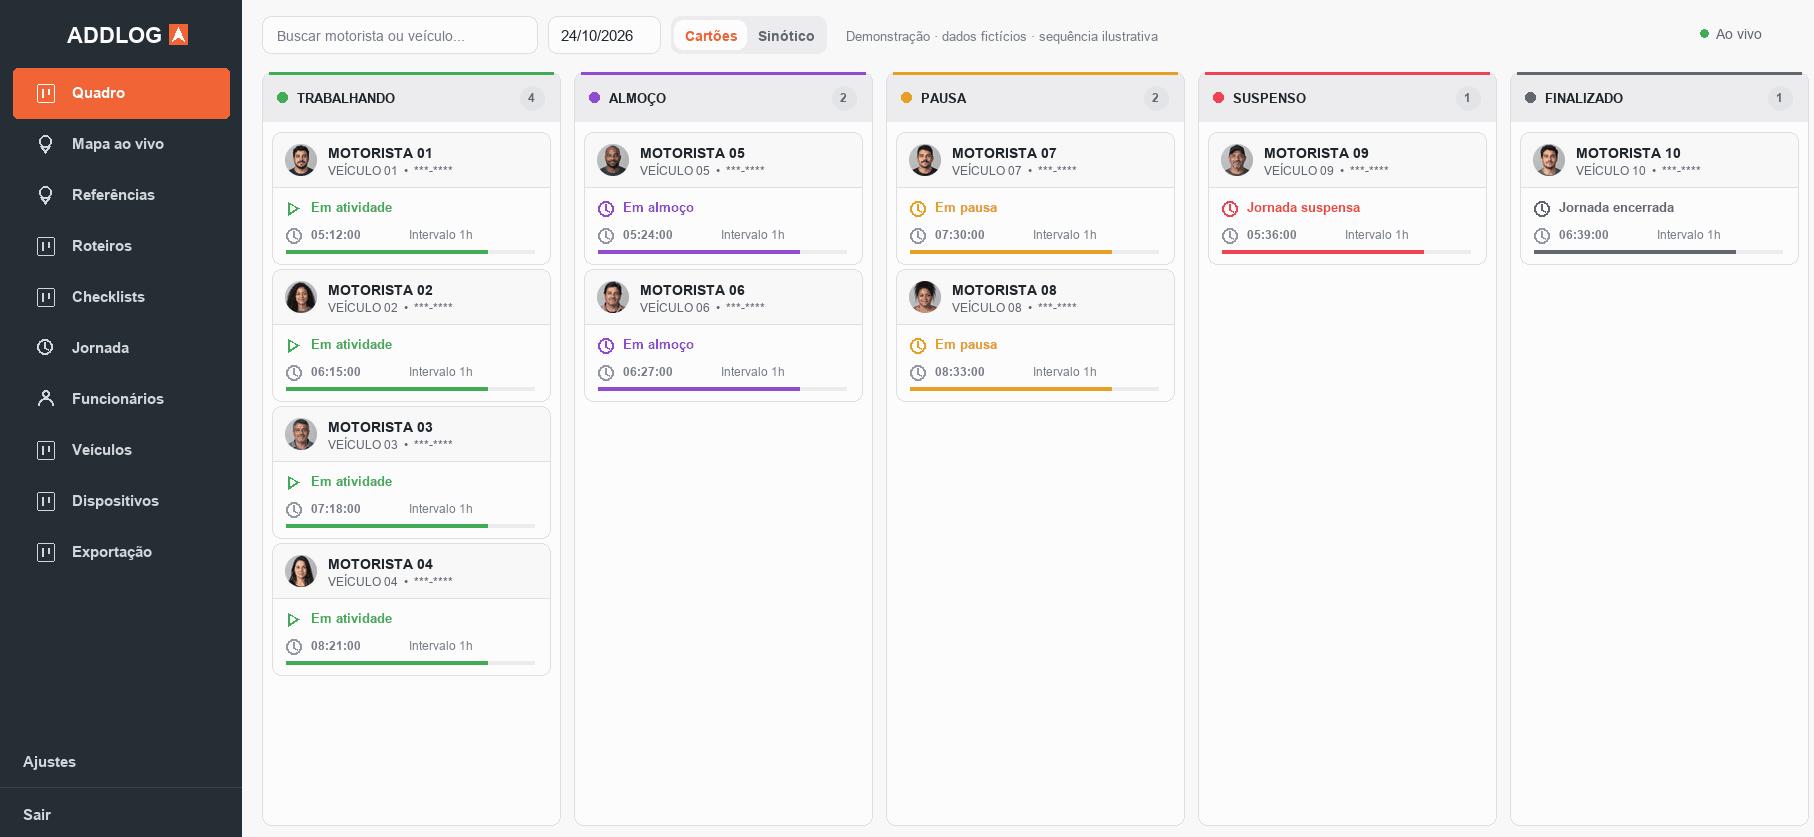Click the Referências pin icon in sidebar

point(45,195)
